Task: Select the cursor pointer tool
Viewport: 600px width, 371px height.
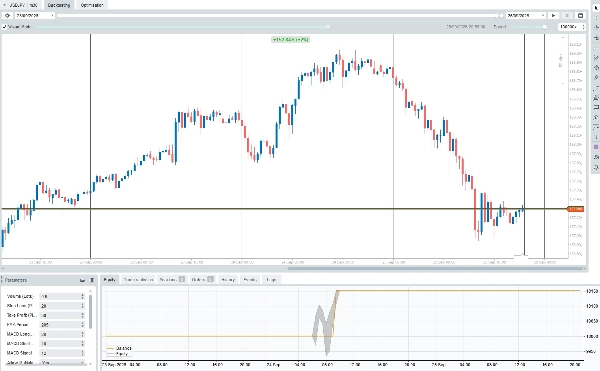Action: tap(596, 7)
